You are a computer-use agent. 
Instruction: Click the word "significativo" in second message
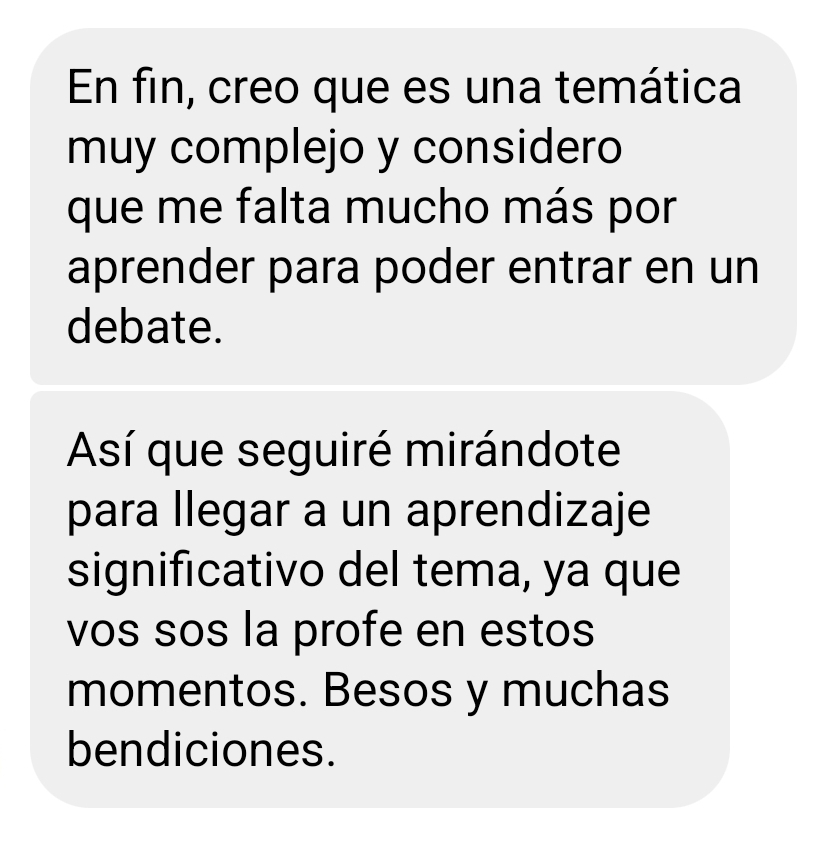tap(195, 572)
